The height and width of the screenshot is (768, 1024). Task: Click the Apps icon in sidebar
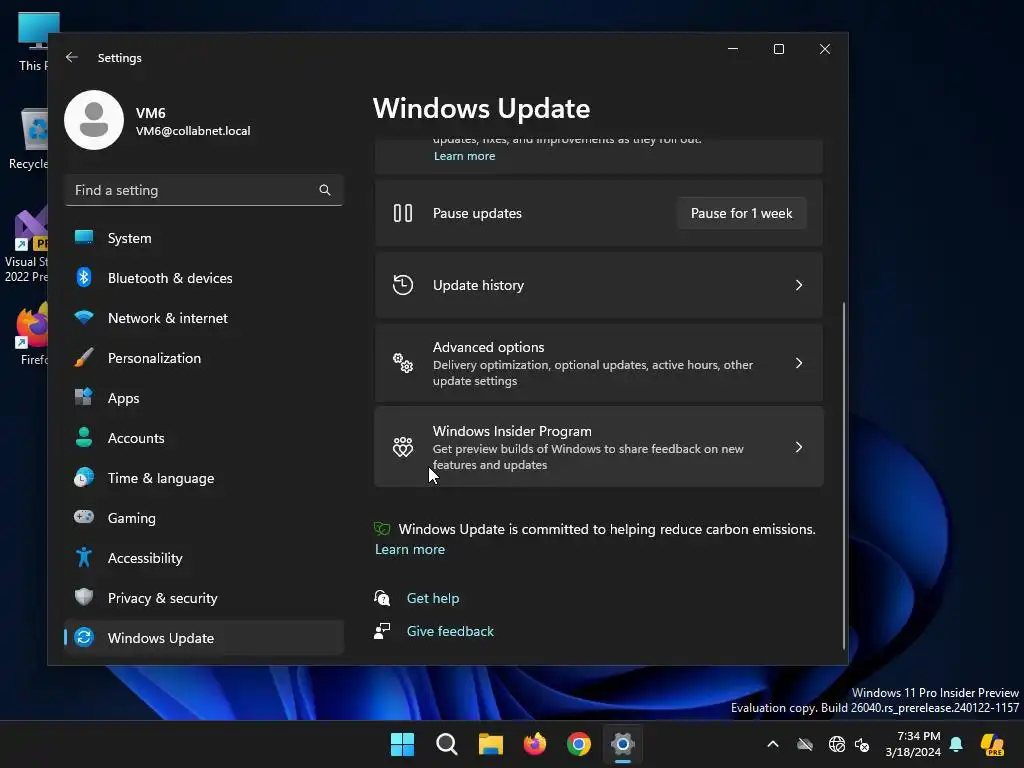pyautogui.click(x=84, y=398)
